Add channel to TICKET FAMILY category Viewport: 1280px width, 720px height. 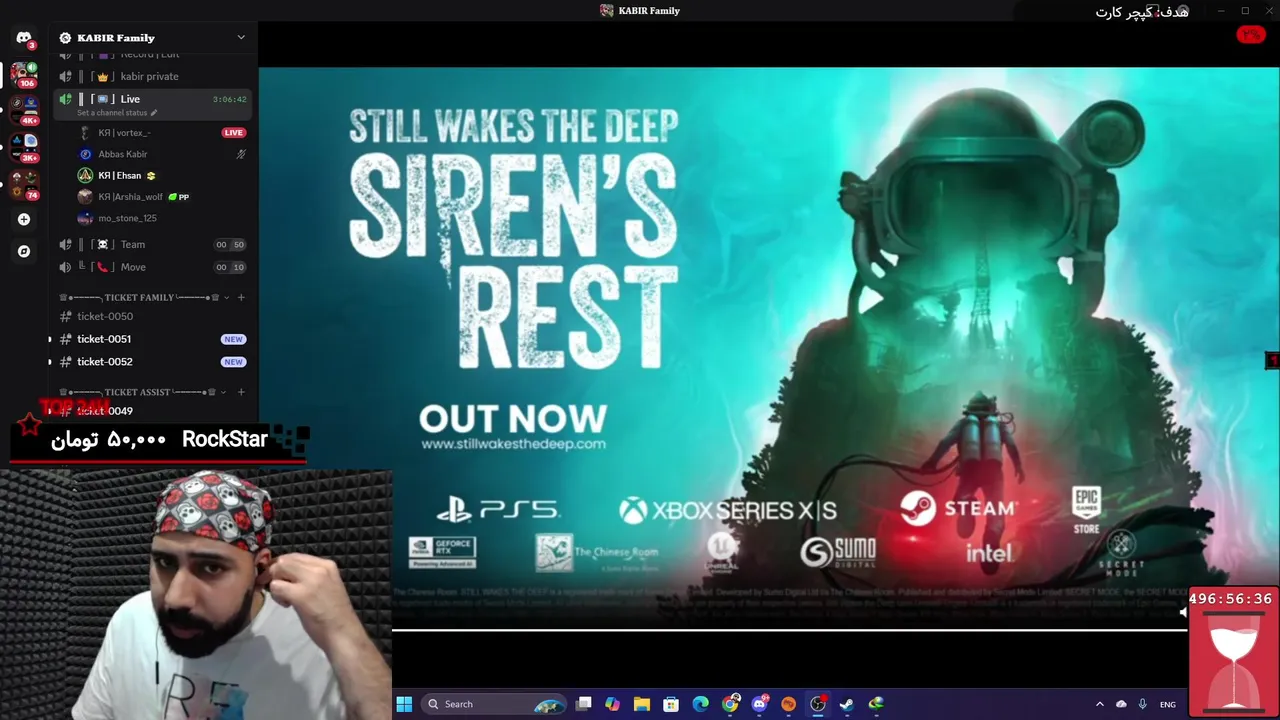(x=241, y=297)
